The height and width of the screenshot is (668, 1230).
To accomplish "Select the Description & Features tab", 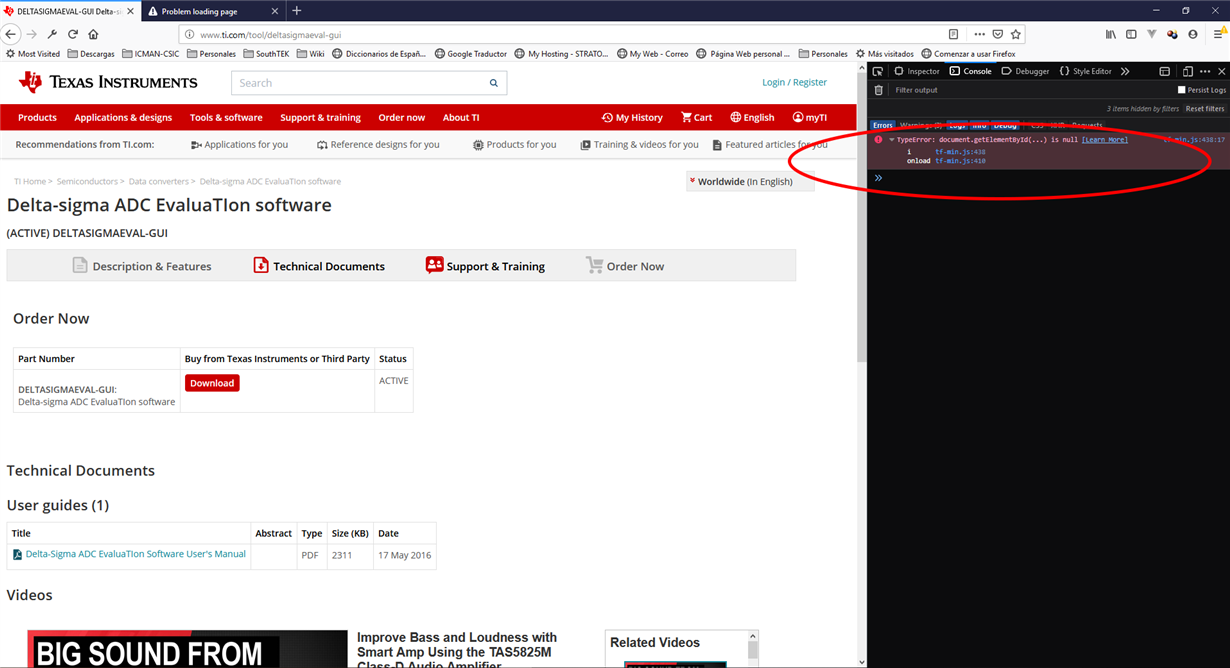I will pos(141,266).
